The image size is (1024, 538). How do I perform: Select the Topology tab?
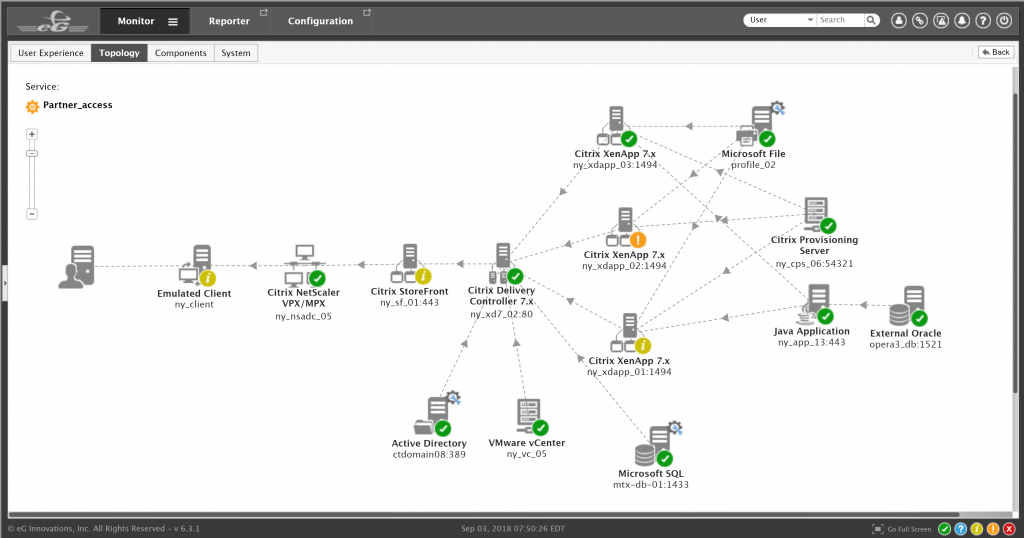coord(119,53)
